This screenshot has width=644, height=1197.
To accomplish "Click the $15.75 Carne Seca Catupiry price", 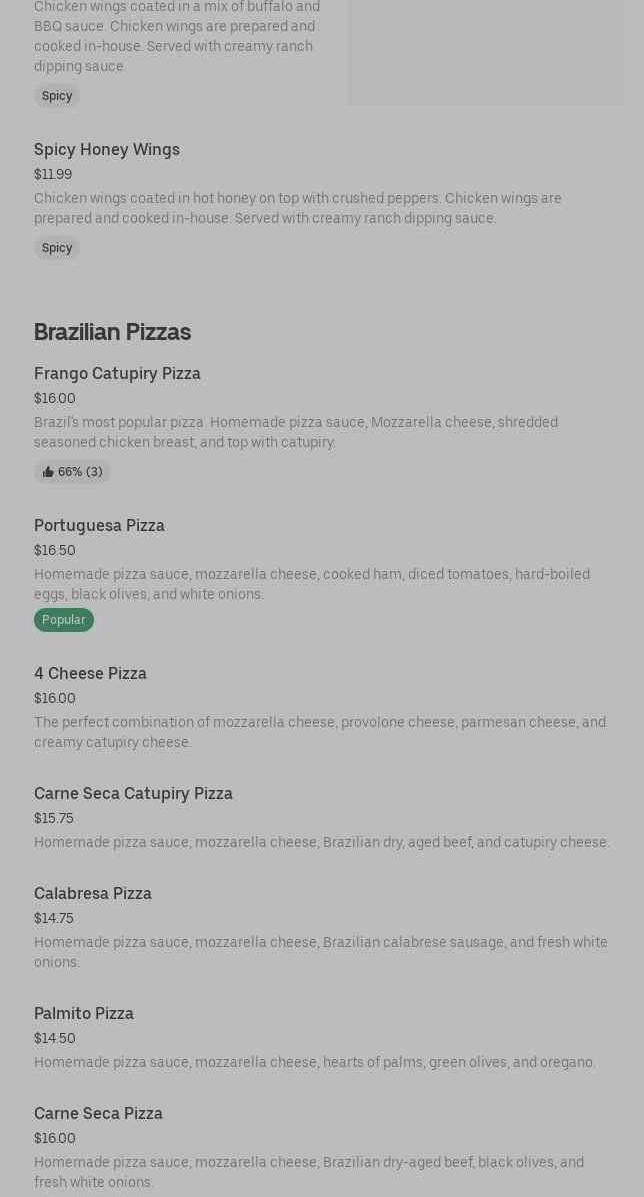I will (54, 818).
